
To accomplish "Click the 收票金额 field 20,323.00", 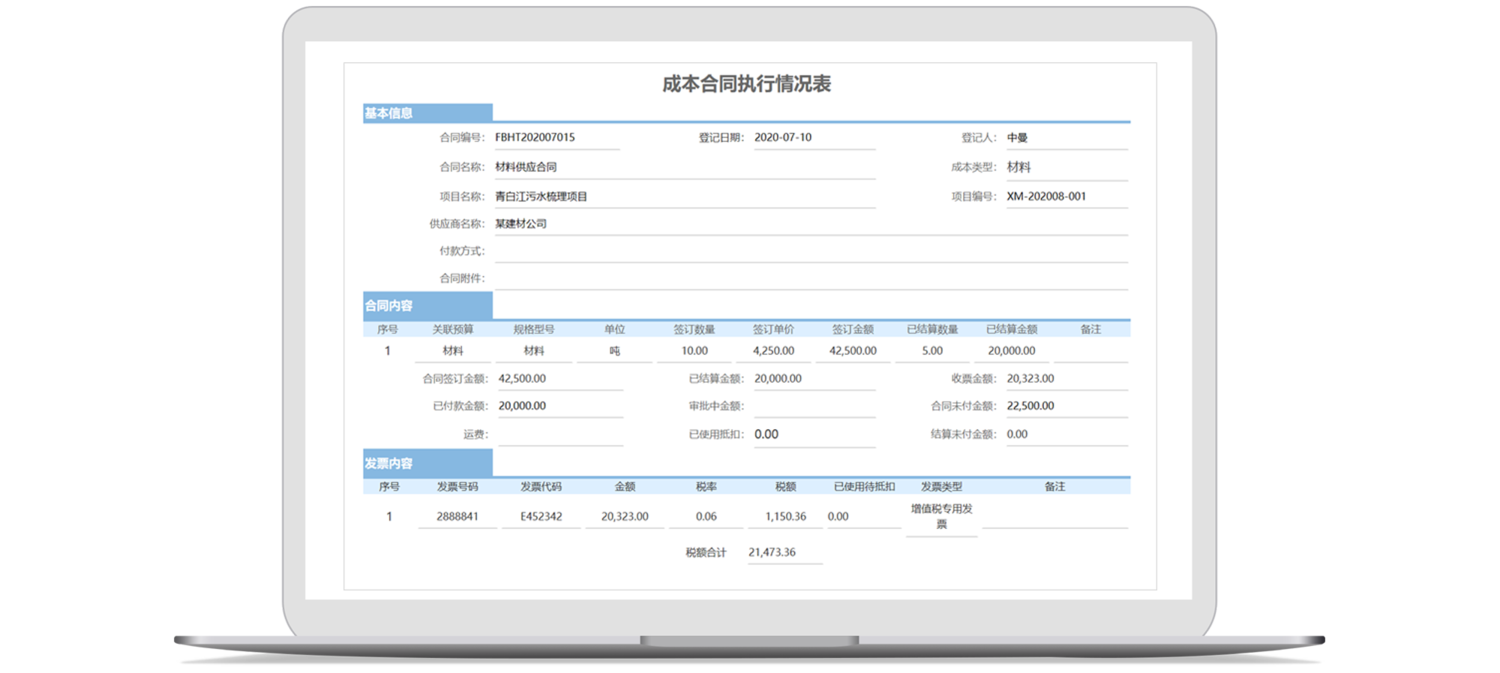I will pyautogui.click(x=1065, y=379).
